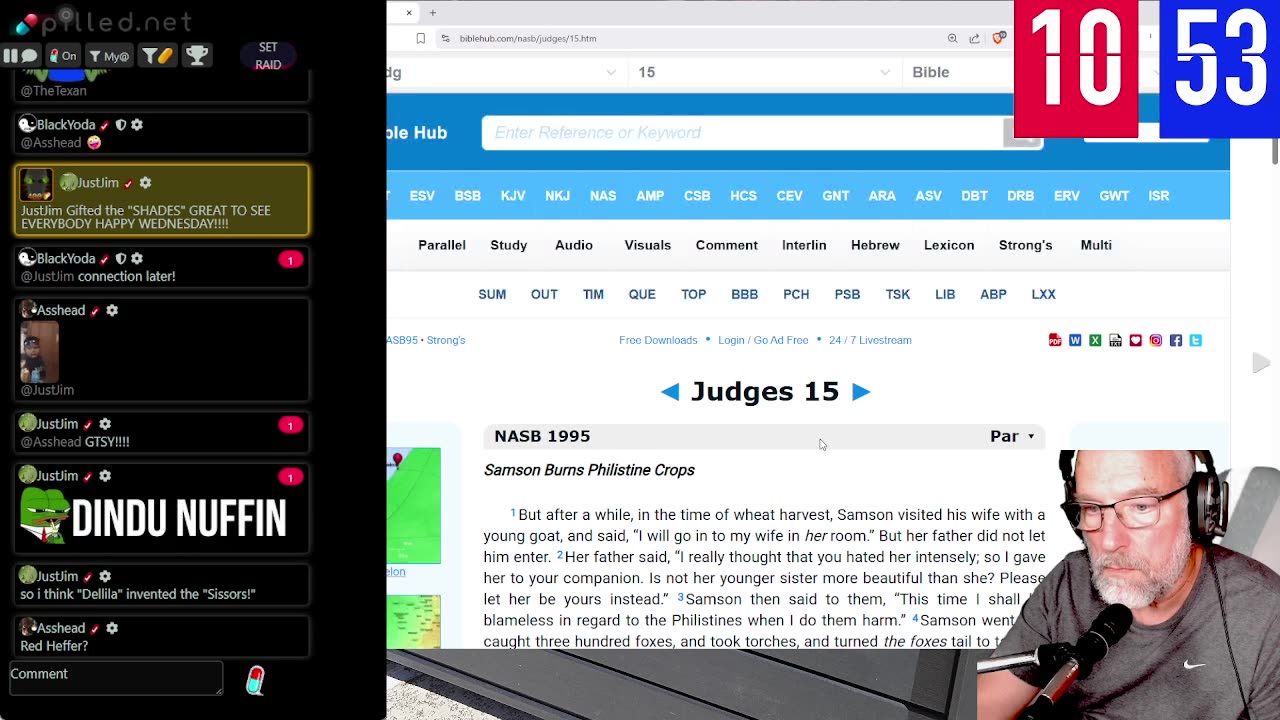This screenshot has height=720, width=1280.
Task: Click the TSK link
Action: coord(898,294)
